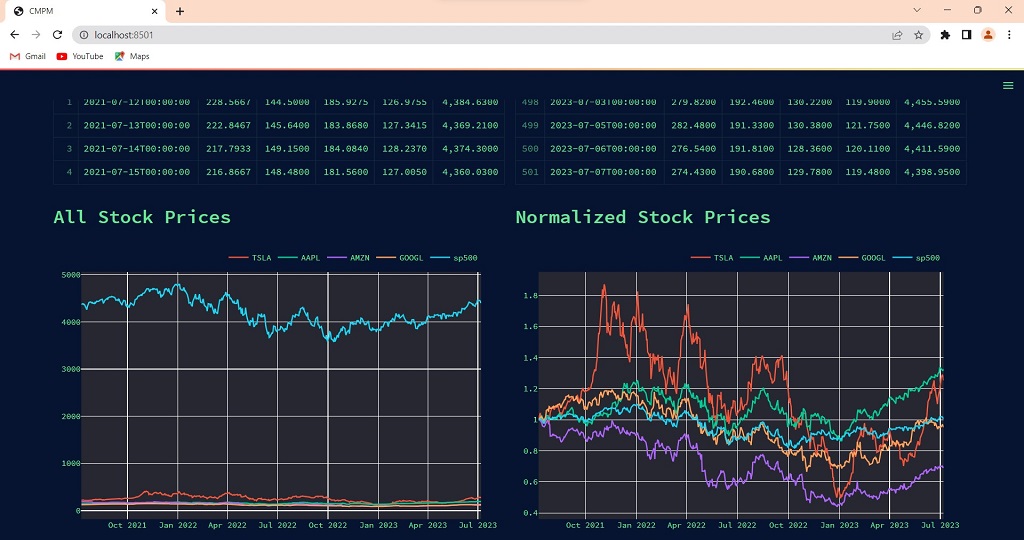Toggle AMZN in Normalized Stock Prices legend
Screen dimensions: 1024x540
click(x=810, y=258)
